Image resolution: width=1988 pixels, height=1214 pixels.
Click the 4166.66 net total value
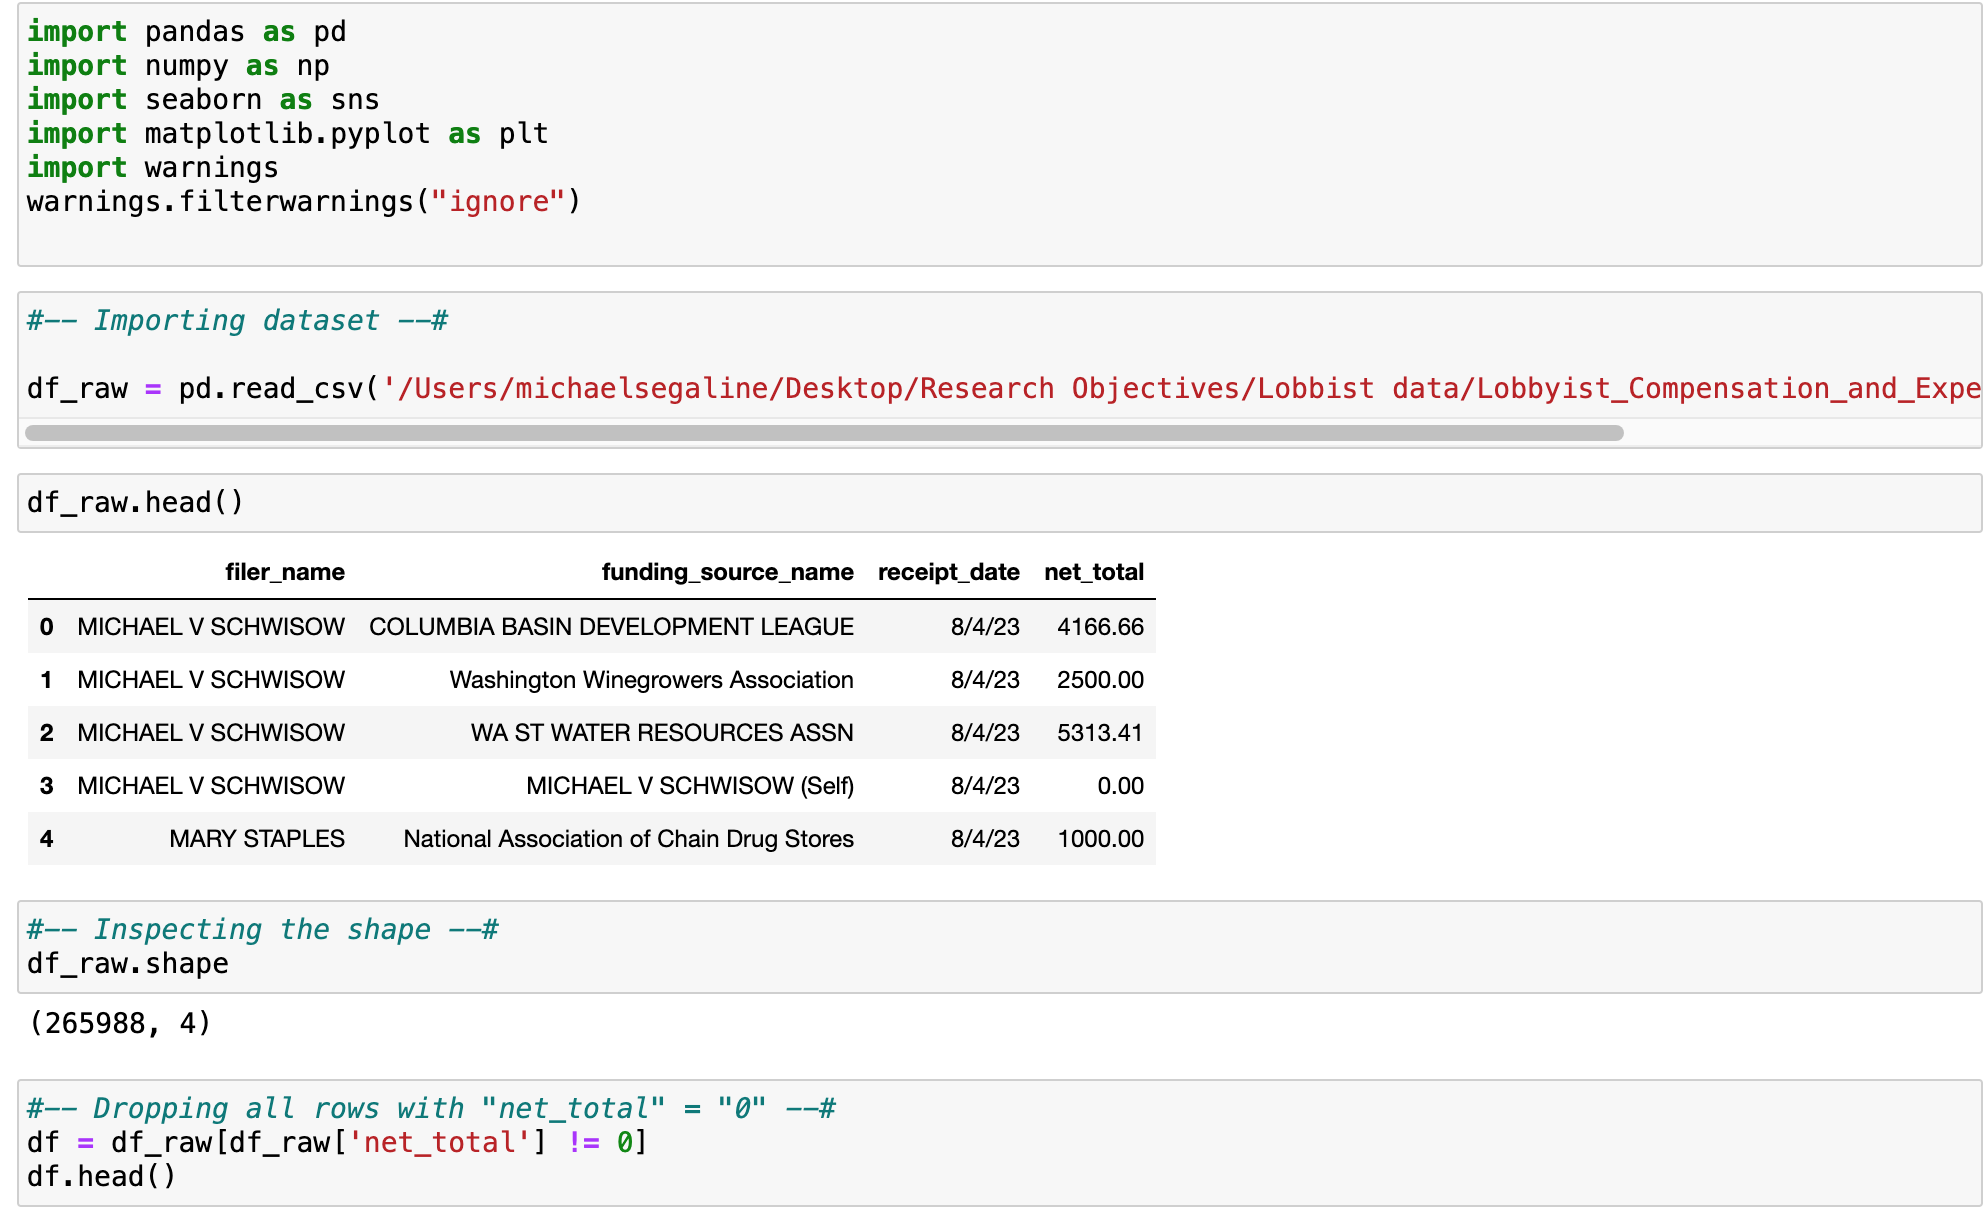click(1100, 627)
